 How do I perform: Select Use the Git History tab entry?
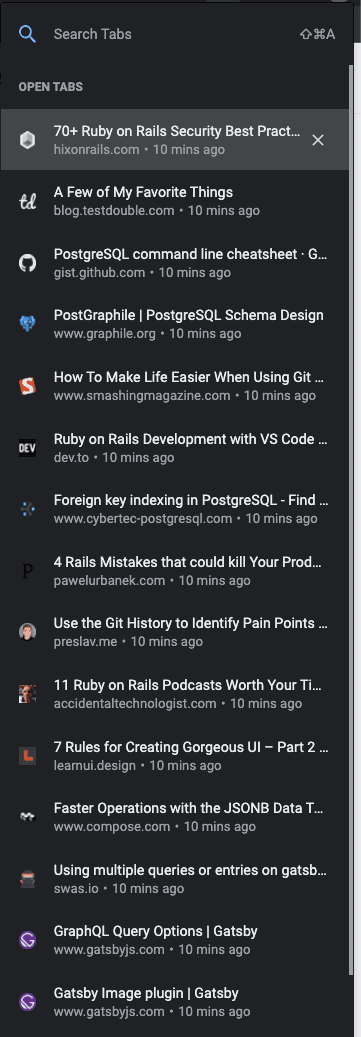point(175,632)
